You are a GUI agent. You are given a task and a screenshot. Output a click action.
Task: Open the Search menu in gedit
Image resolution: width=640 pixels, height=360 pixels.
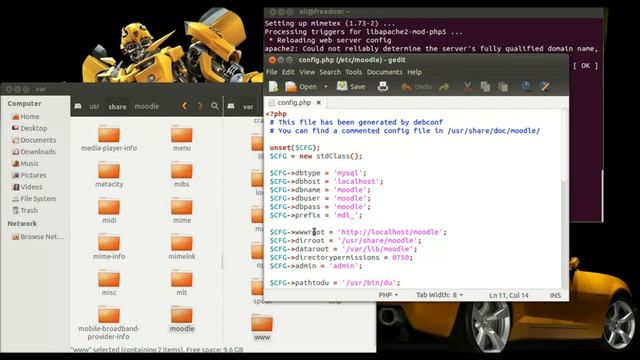(x=330, y=72)
